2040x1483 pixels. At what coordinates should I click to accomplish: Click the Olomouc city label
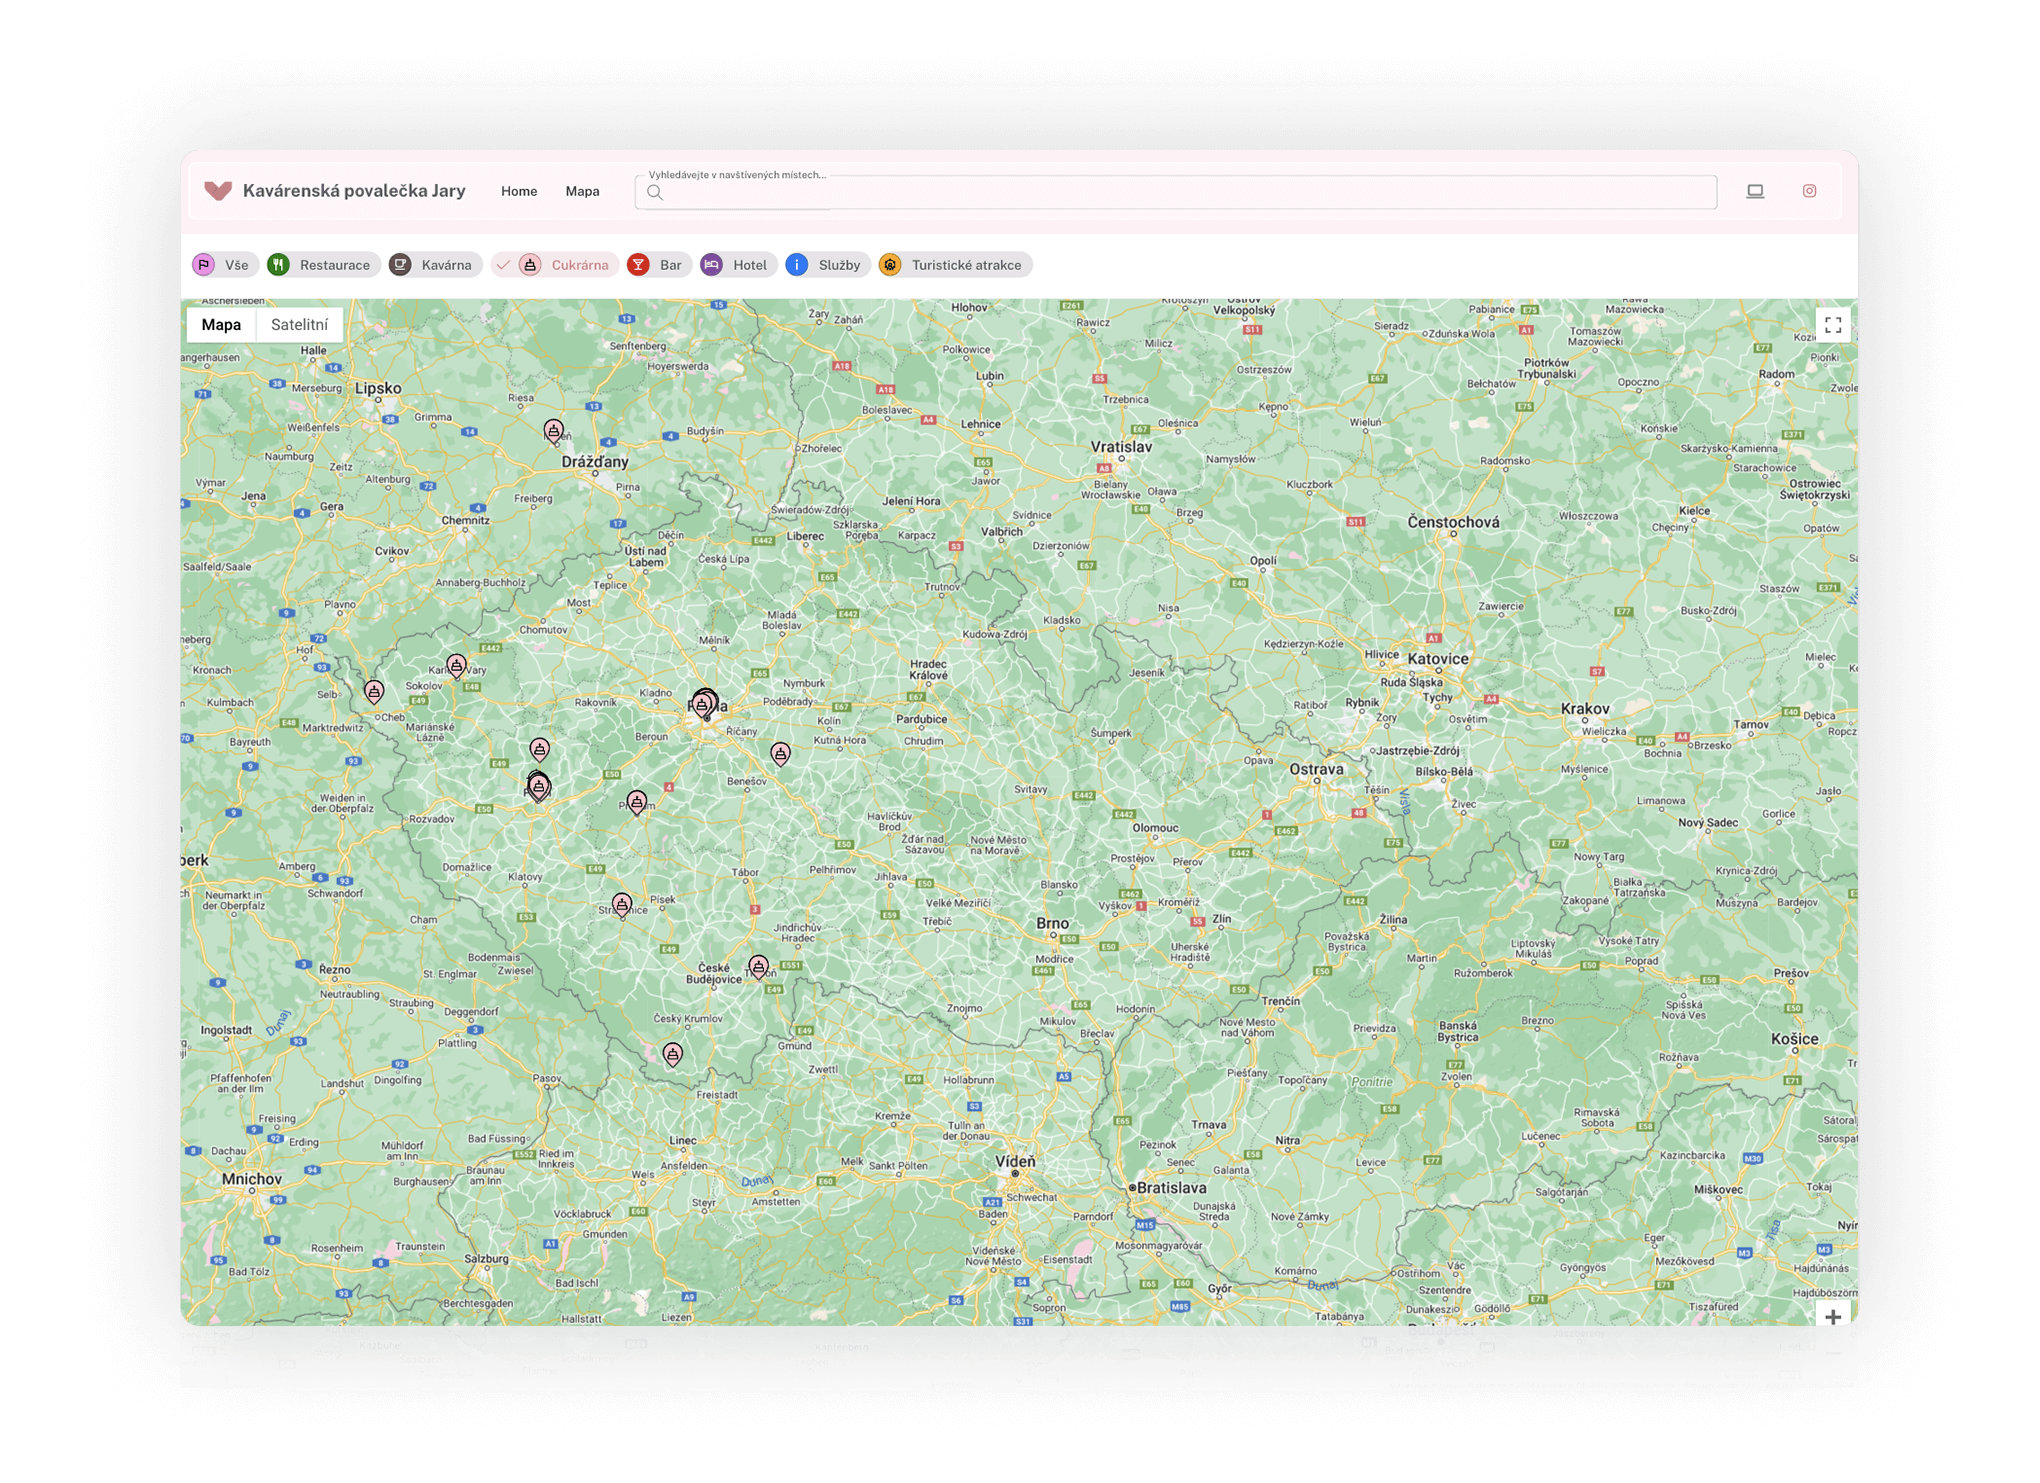1155,828
